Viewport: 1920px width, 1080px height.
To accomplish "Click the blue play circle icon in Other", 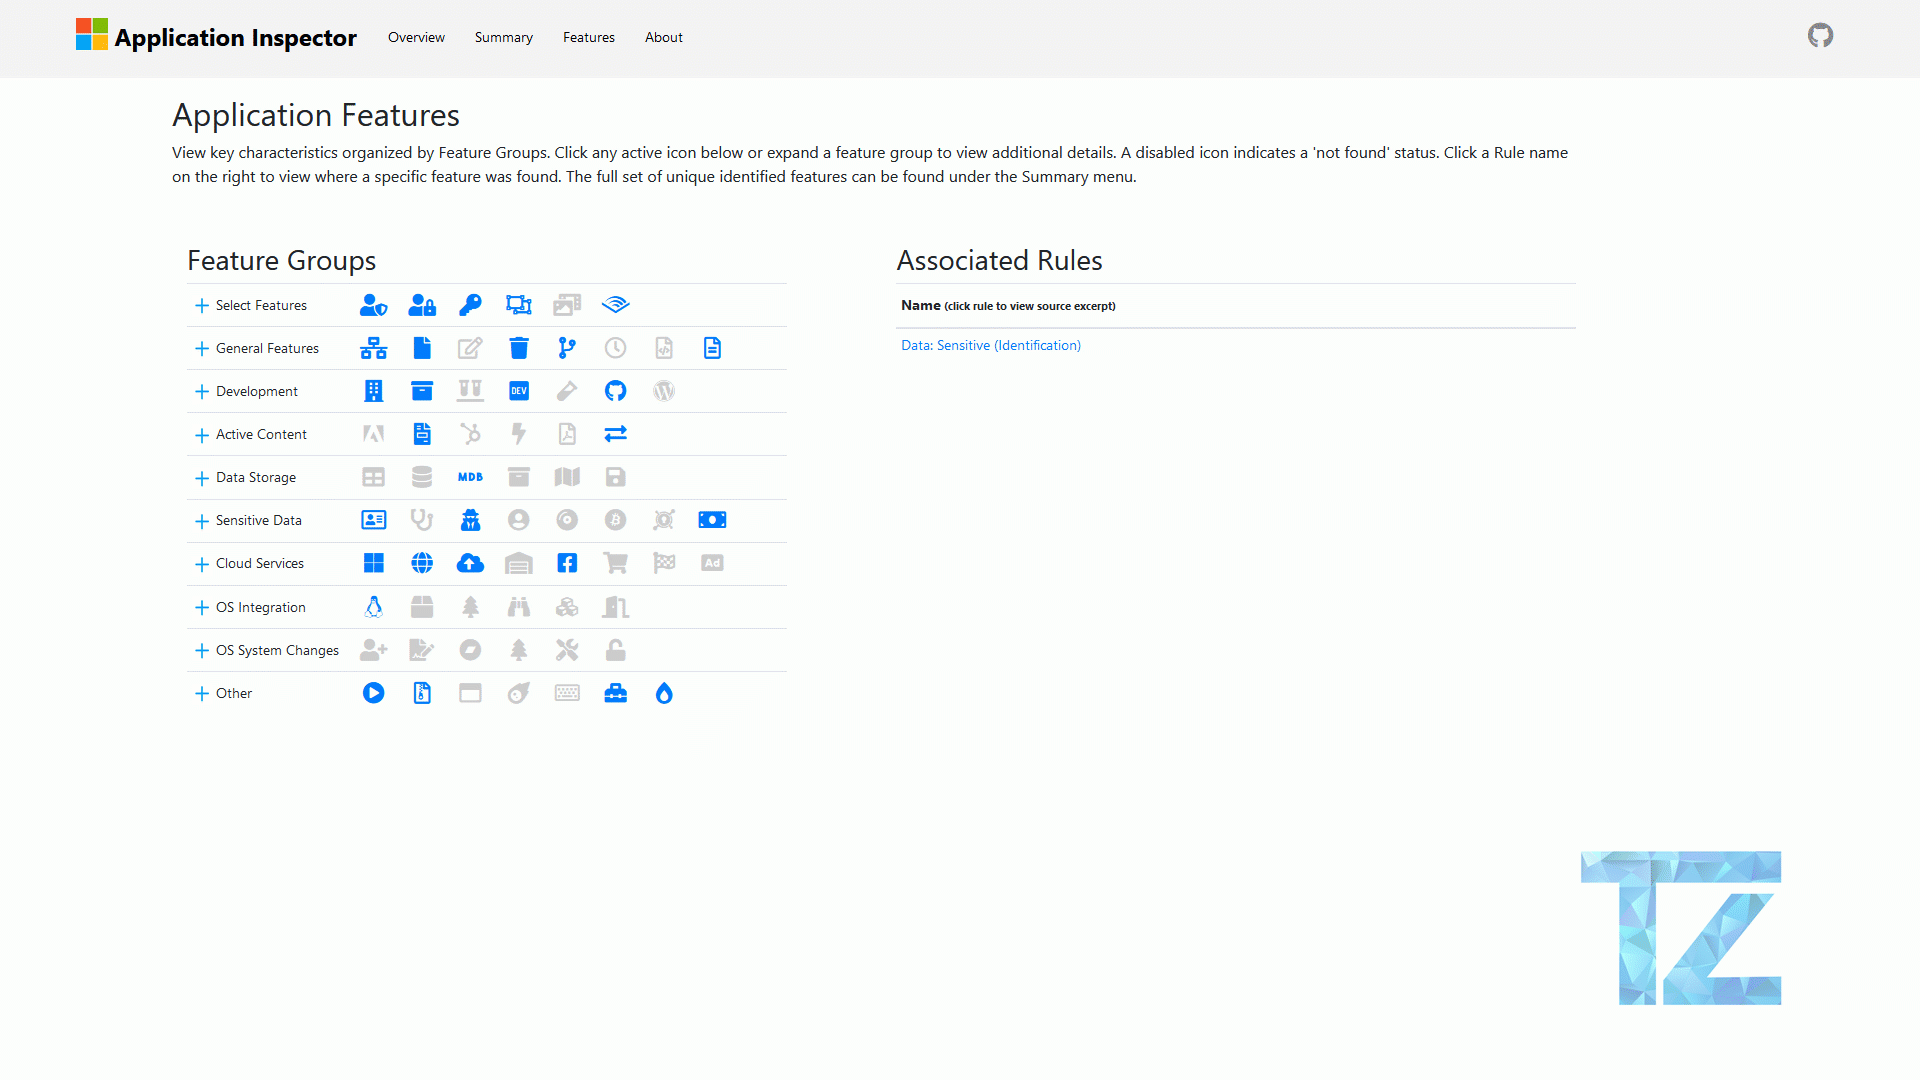I will [373, 693].
